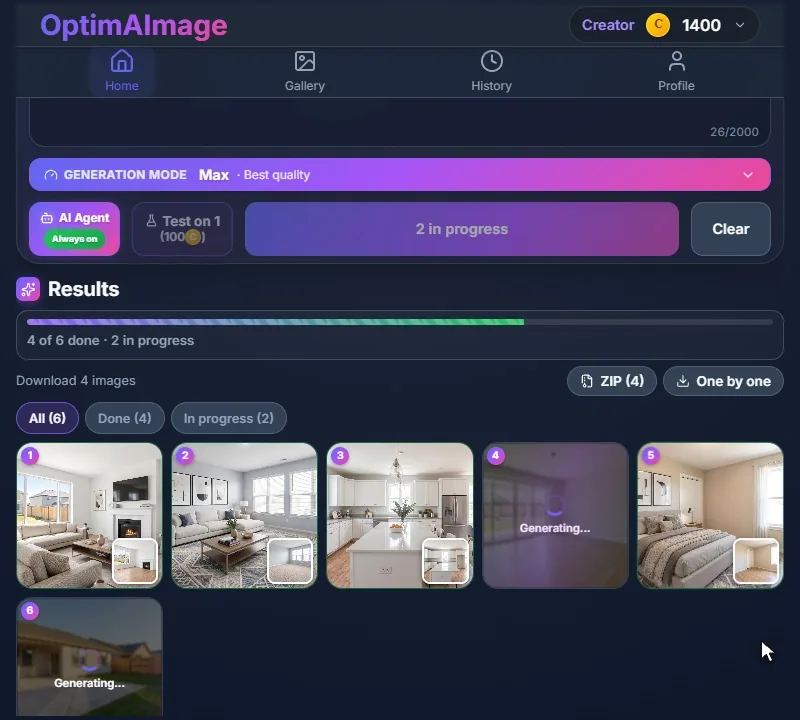Click the Results heading

pyautogui.click(x=84, y=289)
